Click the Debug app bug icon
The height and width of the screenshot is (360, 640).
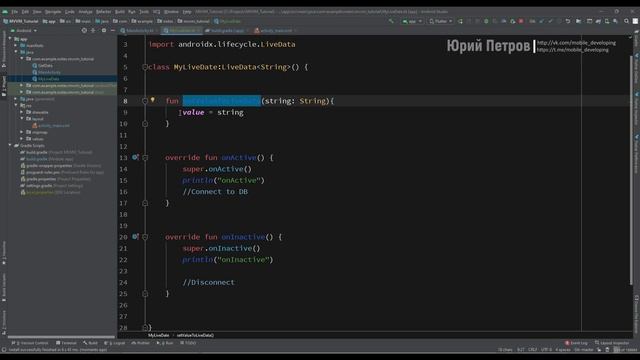point(486,21)
